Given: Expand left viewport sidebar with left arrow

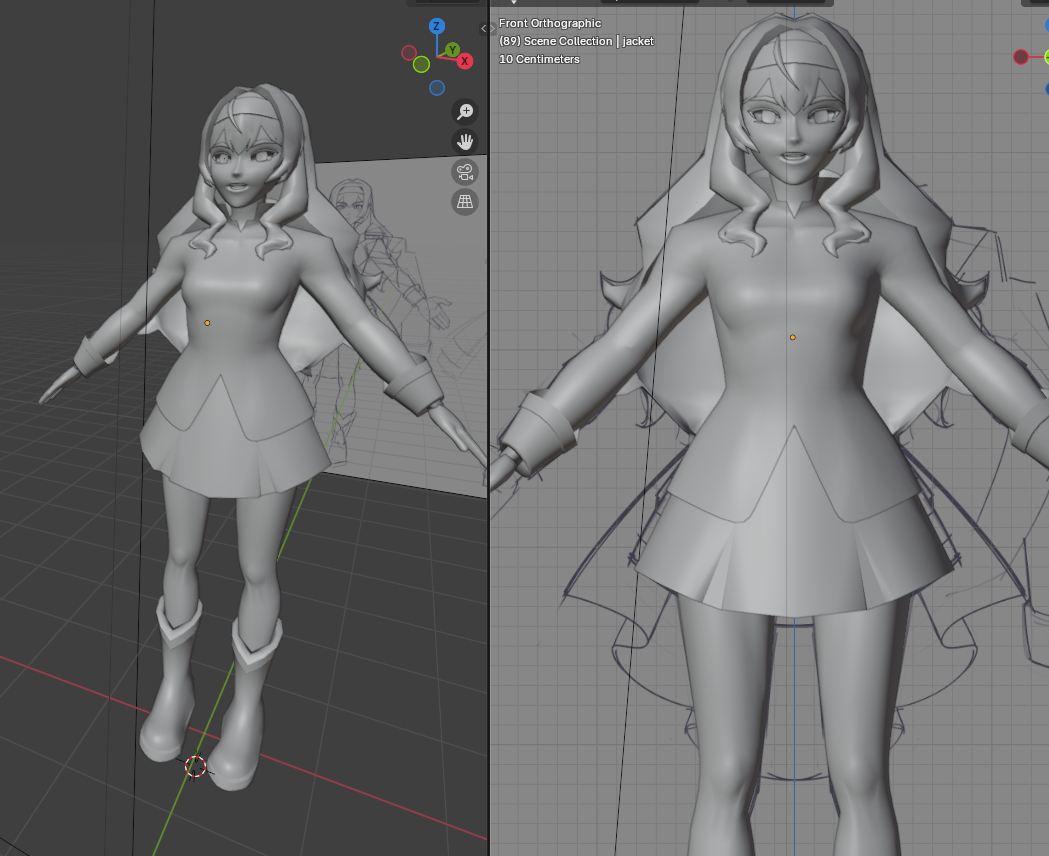Looking at the screenshot, I should [484, 29].
